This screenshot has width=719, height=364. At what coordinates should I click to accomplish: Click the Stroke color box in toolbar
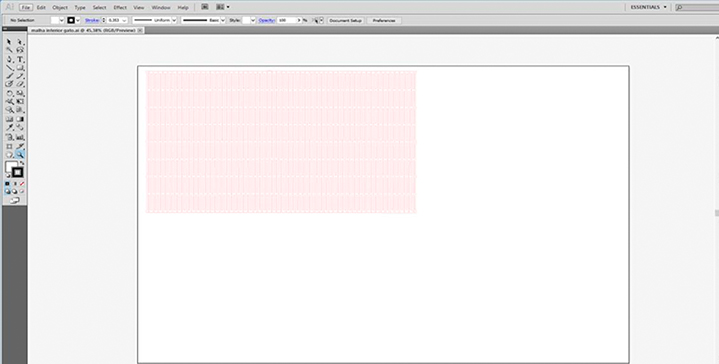coord(18,172)
